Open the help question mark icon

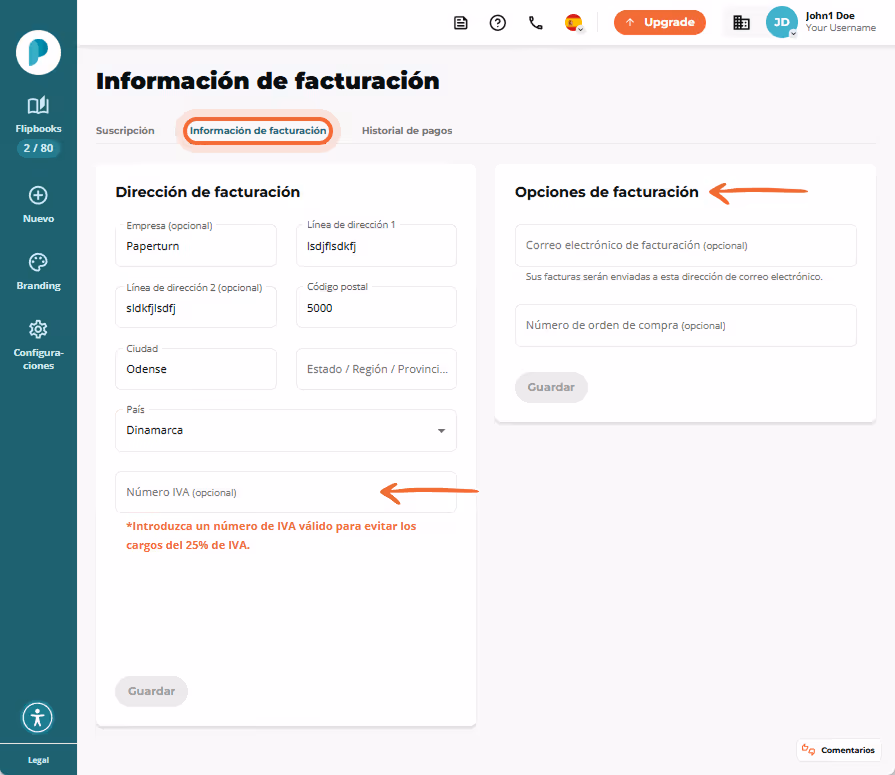point(498,23)
